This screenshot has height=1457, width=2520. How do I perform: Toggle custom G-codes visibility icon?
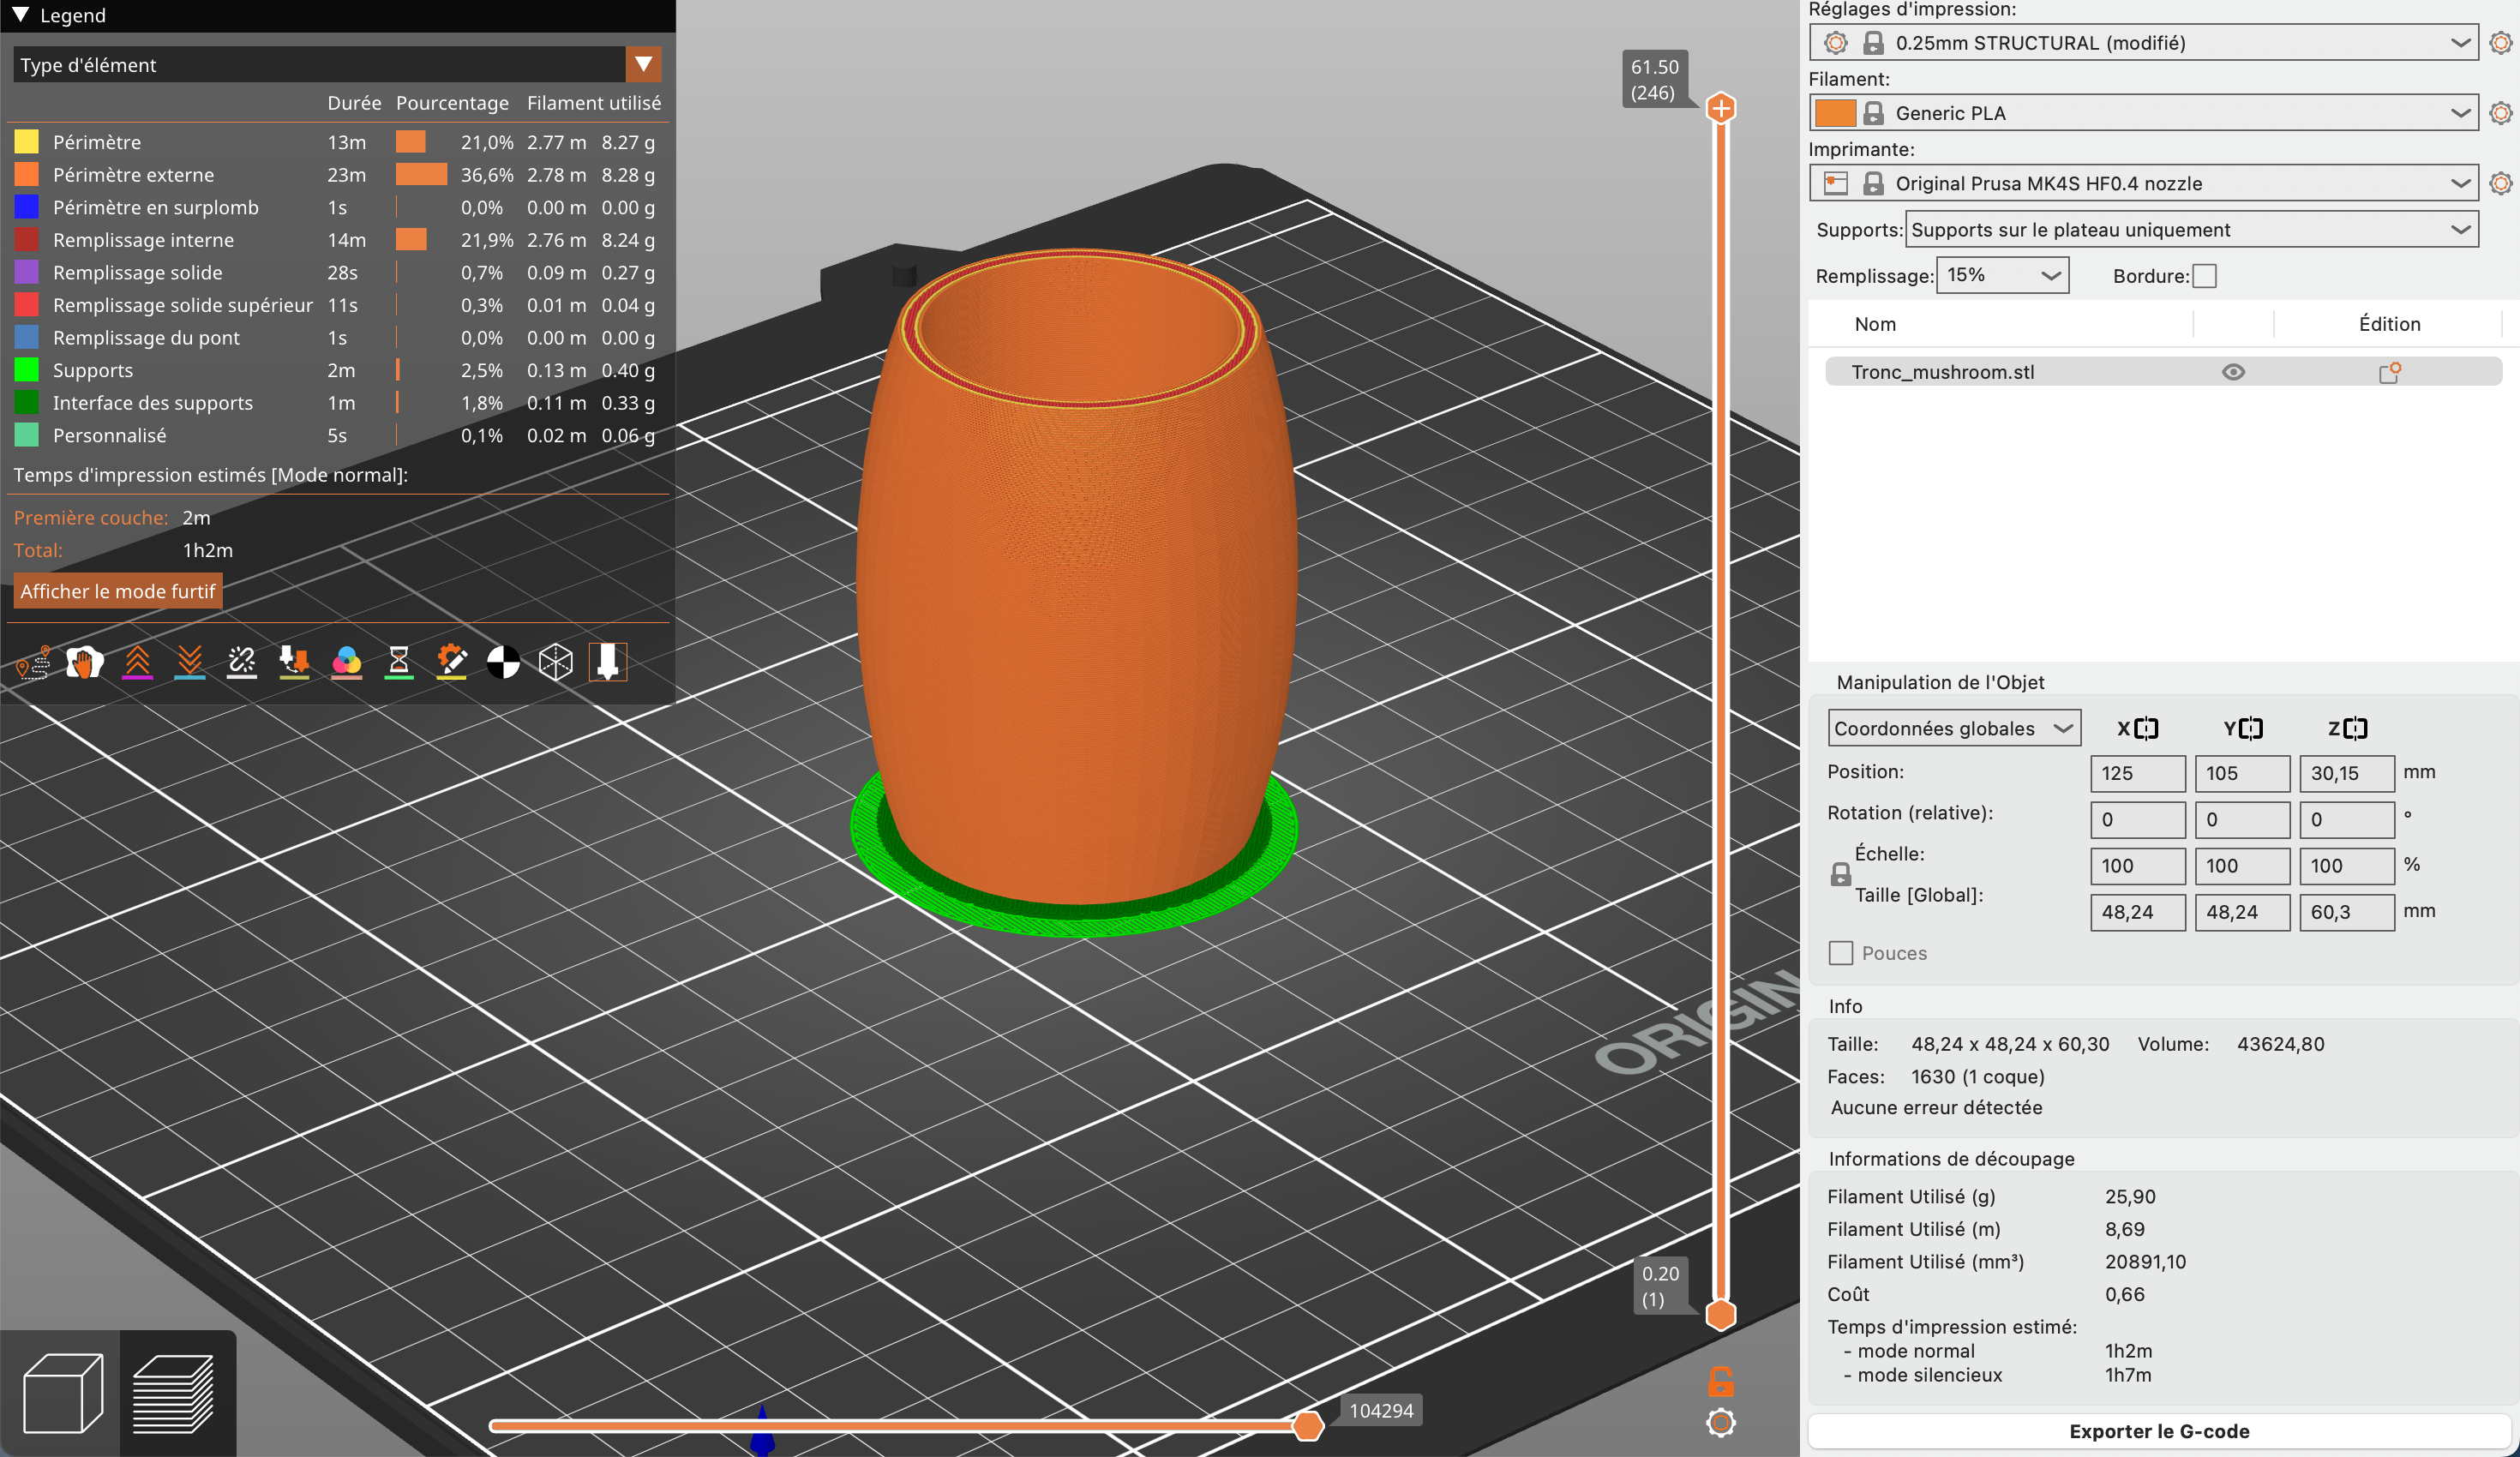click(x=451, y=662)
